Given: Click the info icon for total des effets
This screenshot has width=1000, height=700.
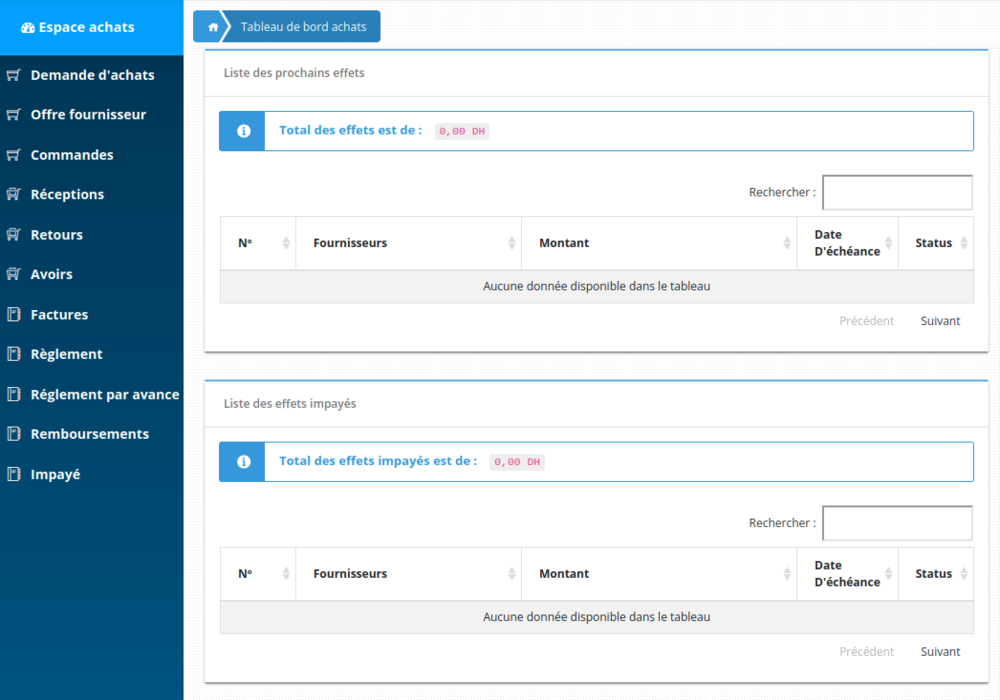Looking at the screenshot, I should (x=243, y=131).
